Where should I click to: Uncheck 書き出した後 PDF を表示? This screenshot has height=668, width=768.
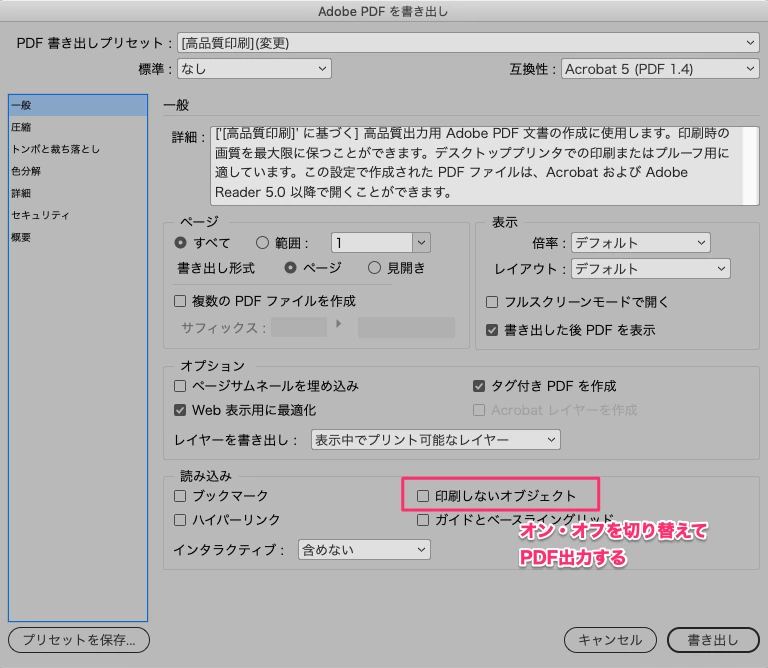point(492,330)
